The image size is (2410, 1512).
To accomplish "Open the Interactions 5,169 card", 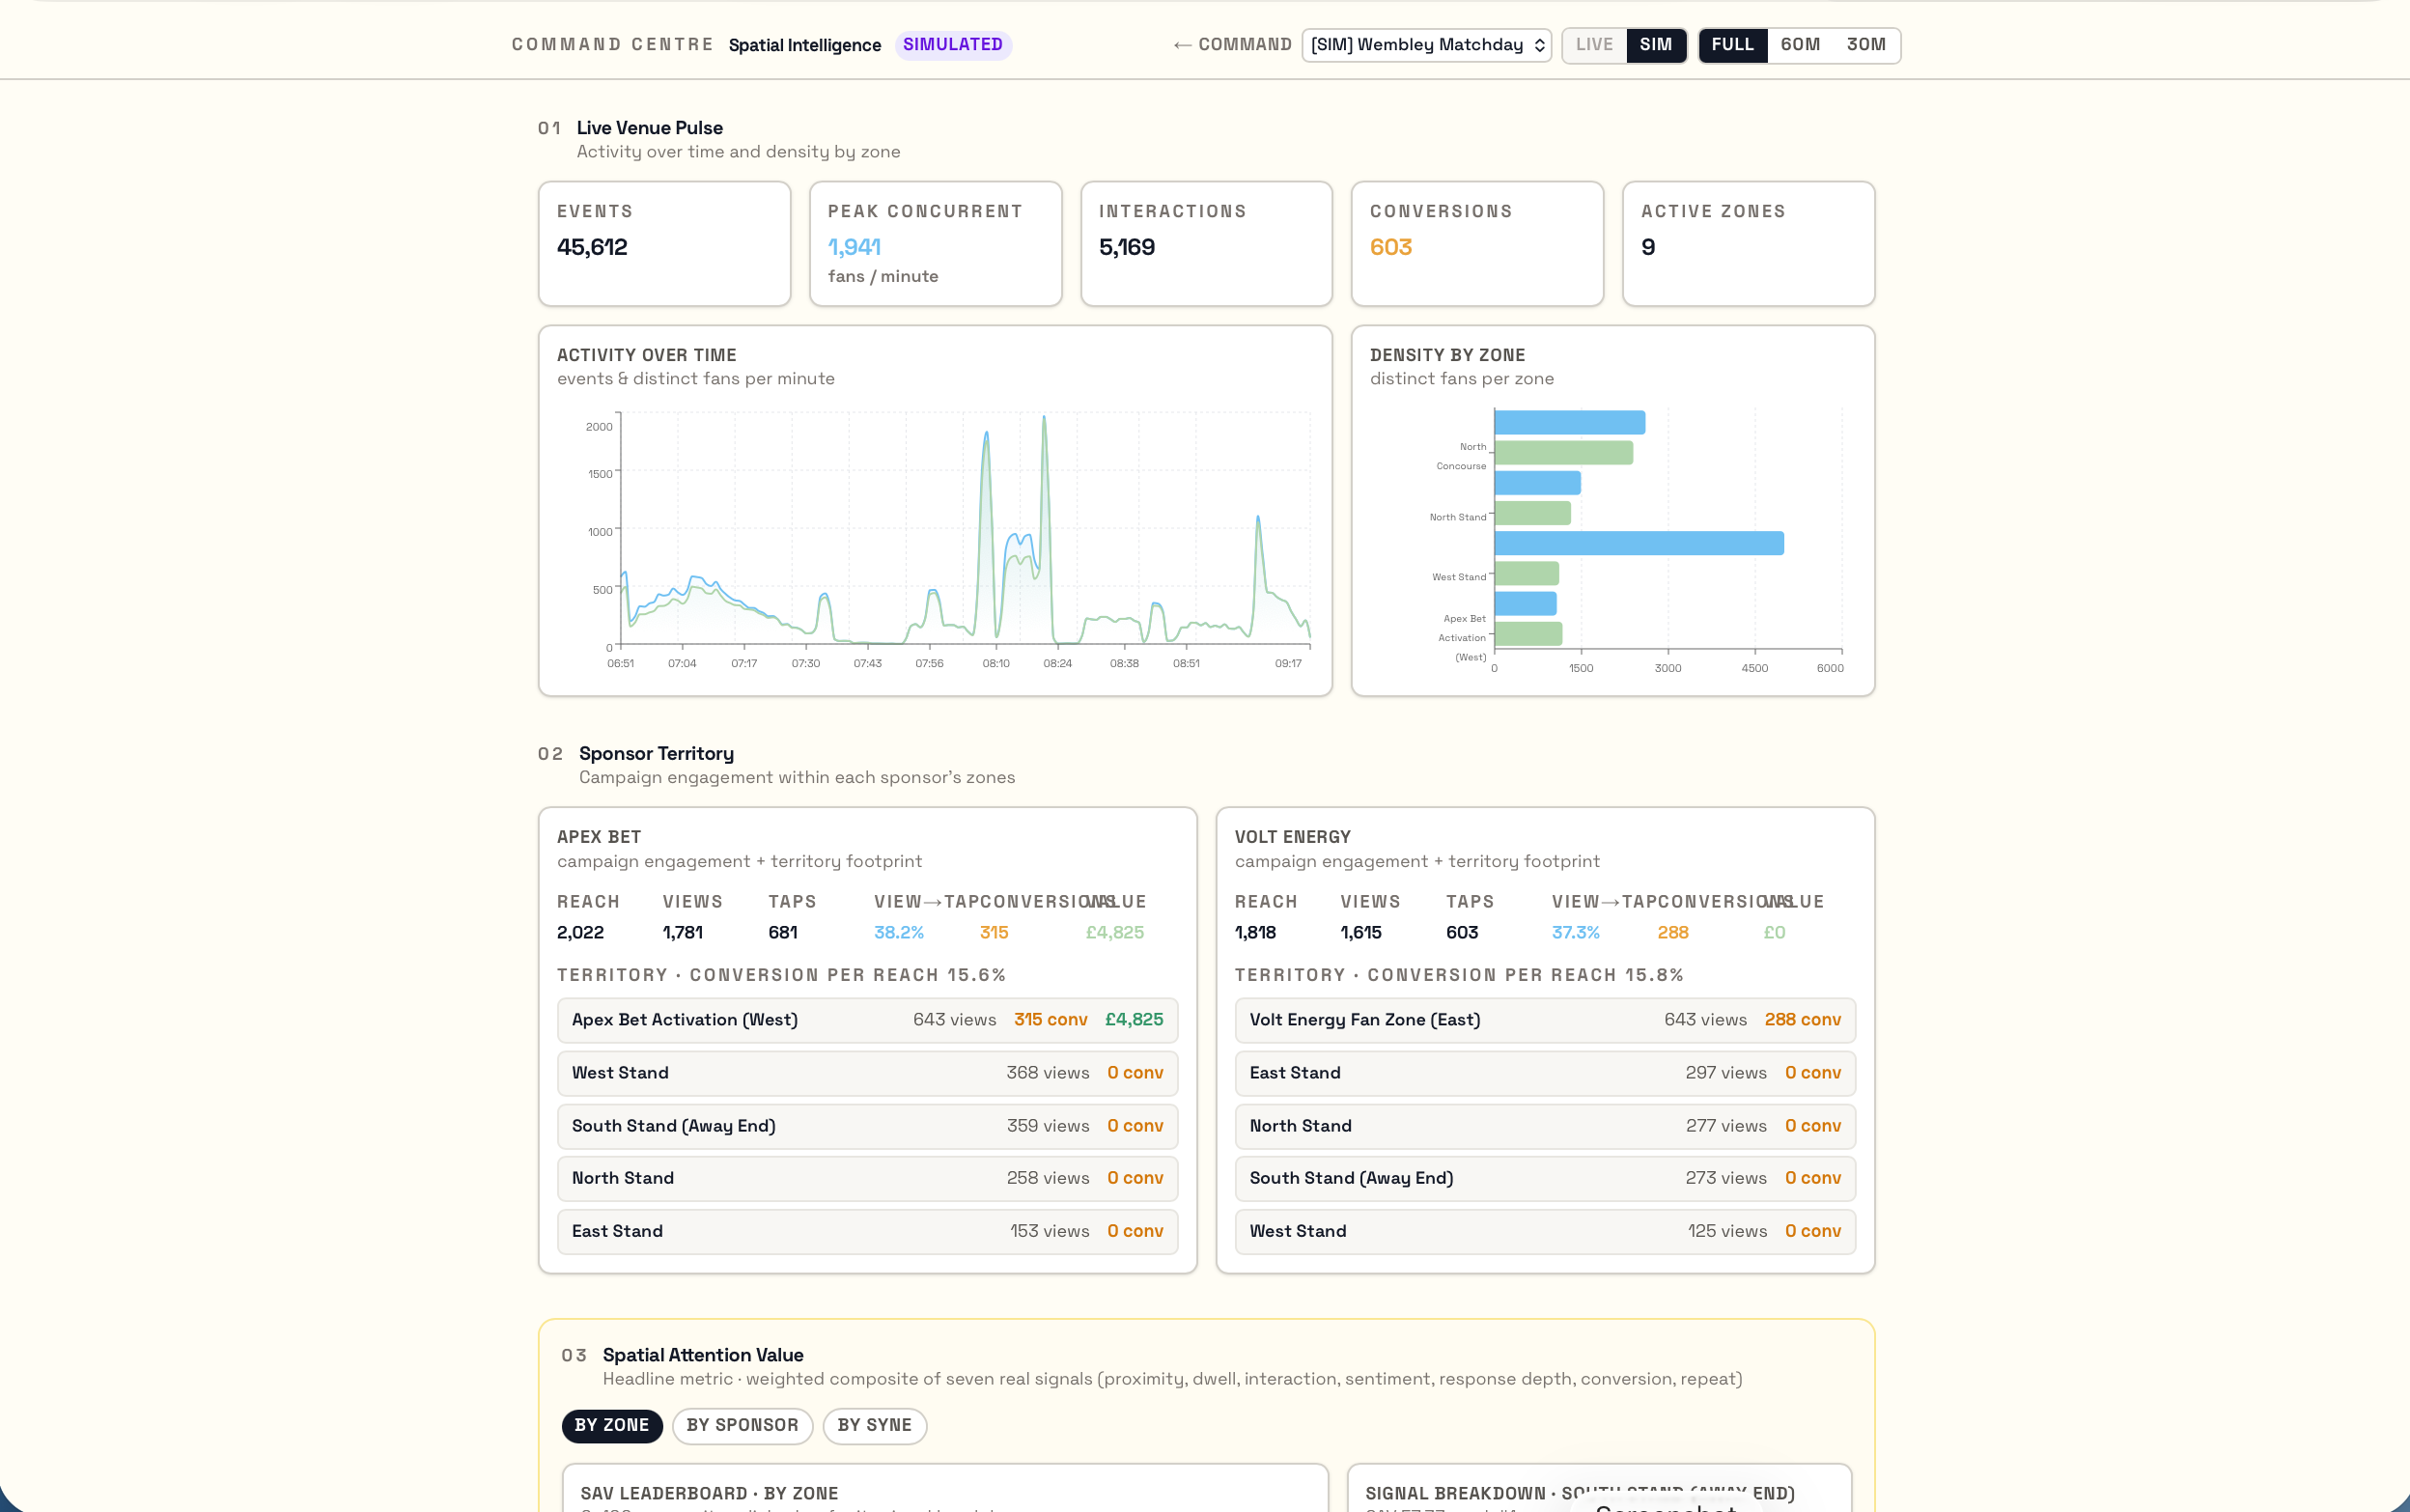I will tap(1206, 243).
